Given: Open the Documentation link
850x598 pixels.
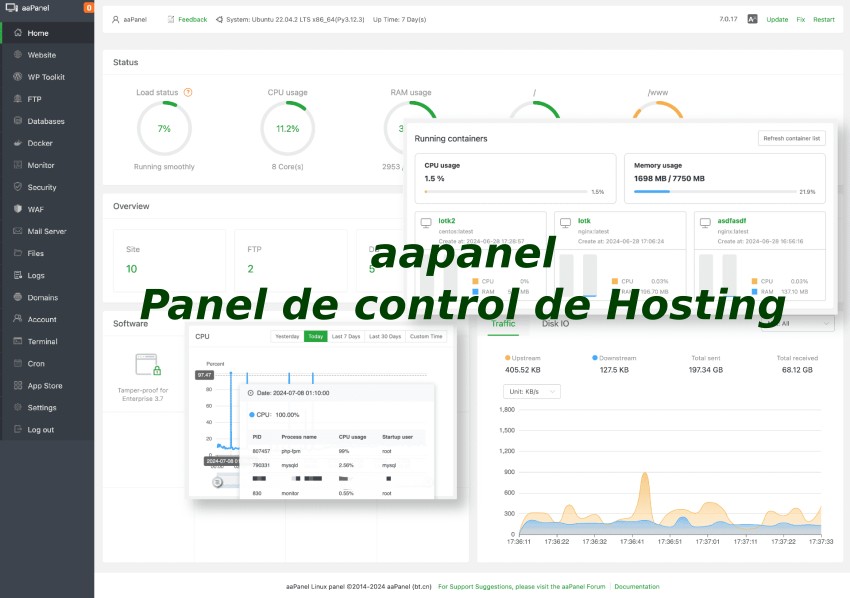Looking at the screenshot, I should tap(637, 587).
